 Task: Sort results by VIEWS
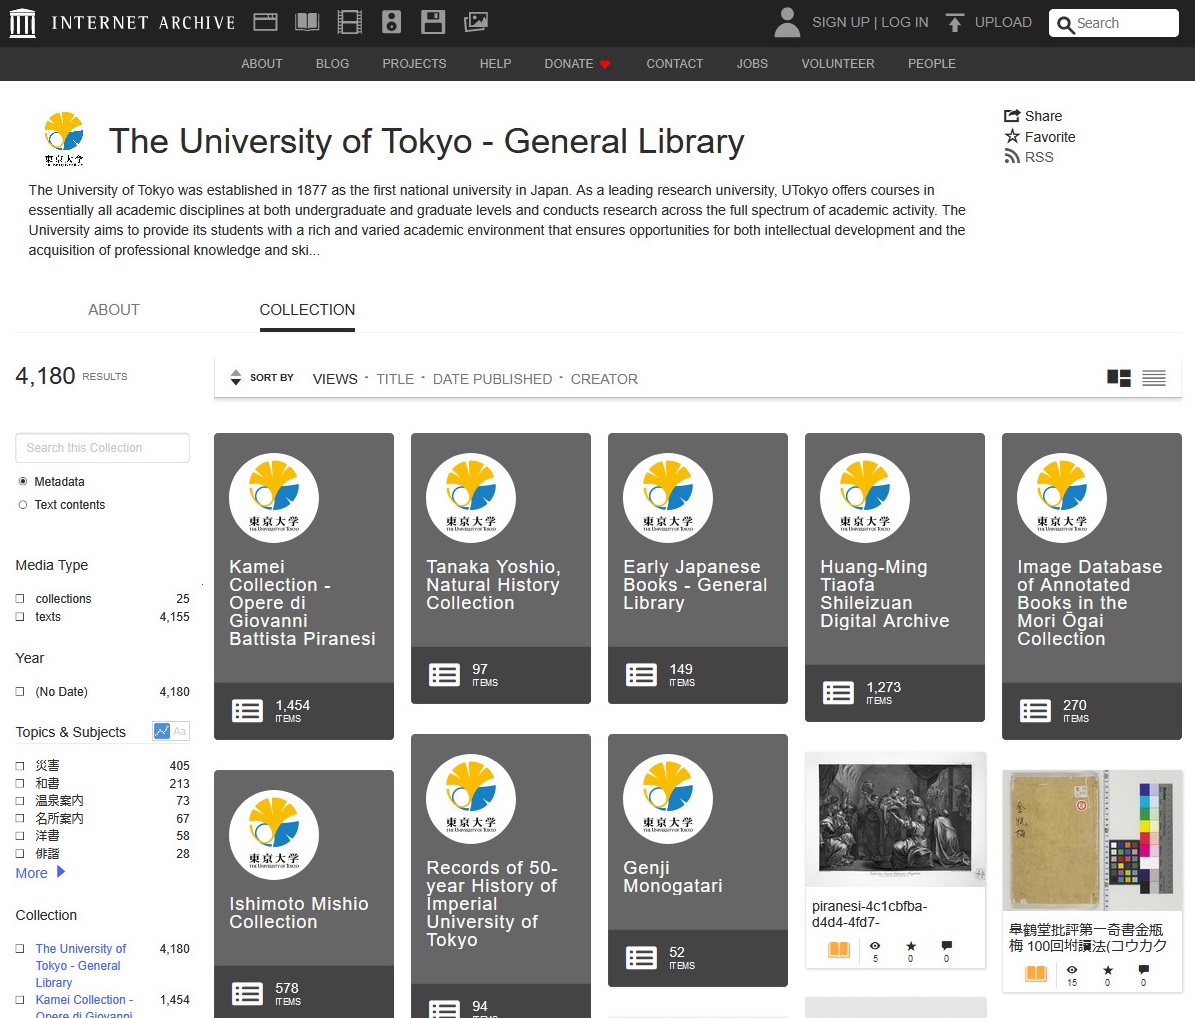pos(335,379)
